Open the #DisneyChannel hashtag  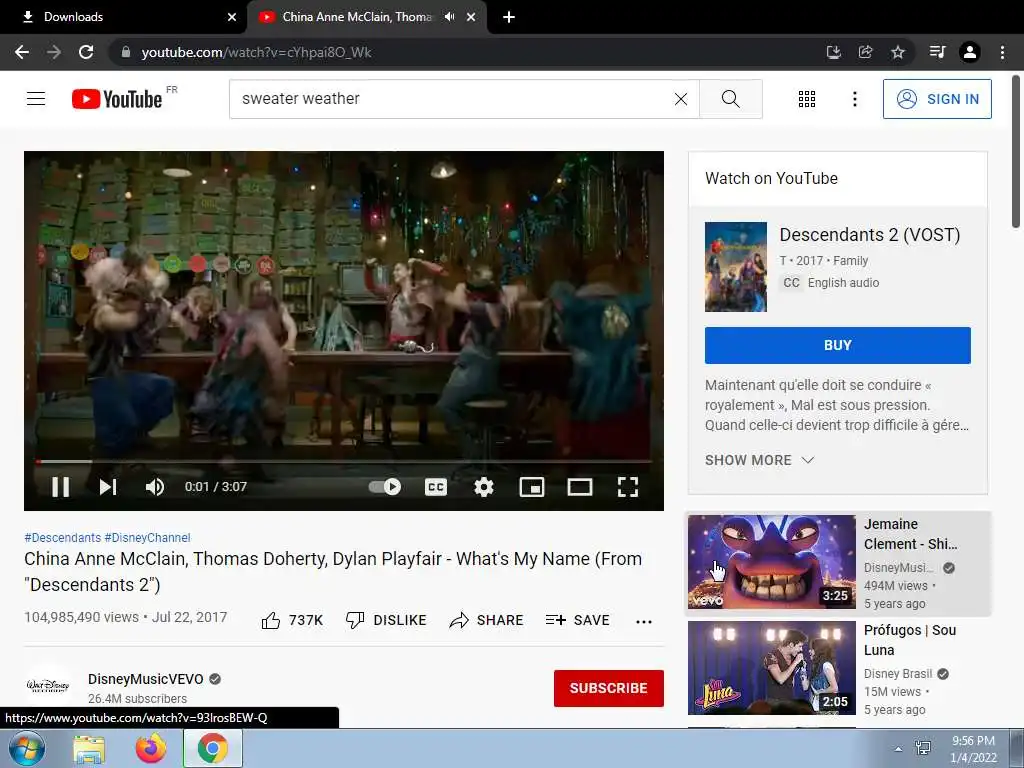(148, 537)
